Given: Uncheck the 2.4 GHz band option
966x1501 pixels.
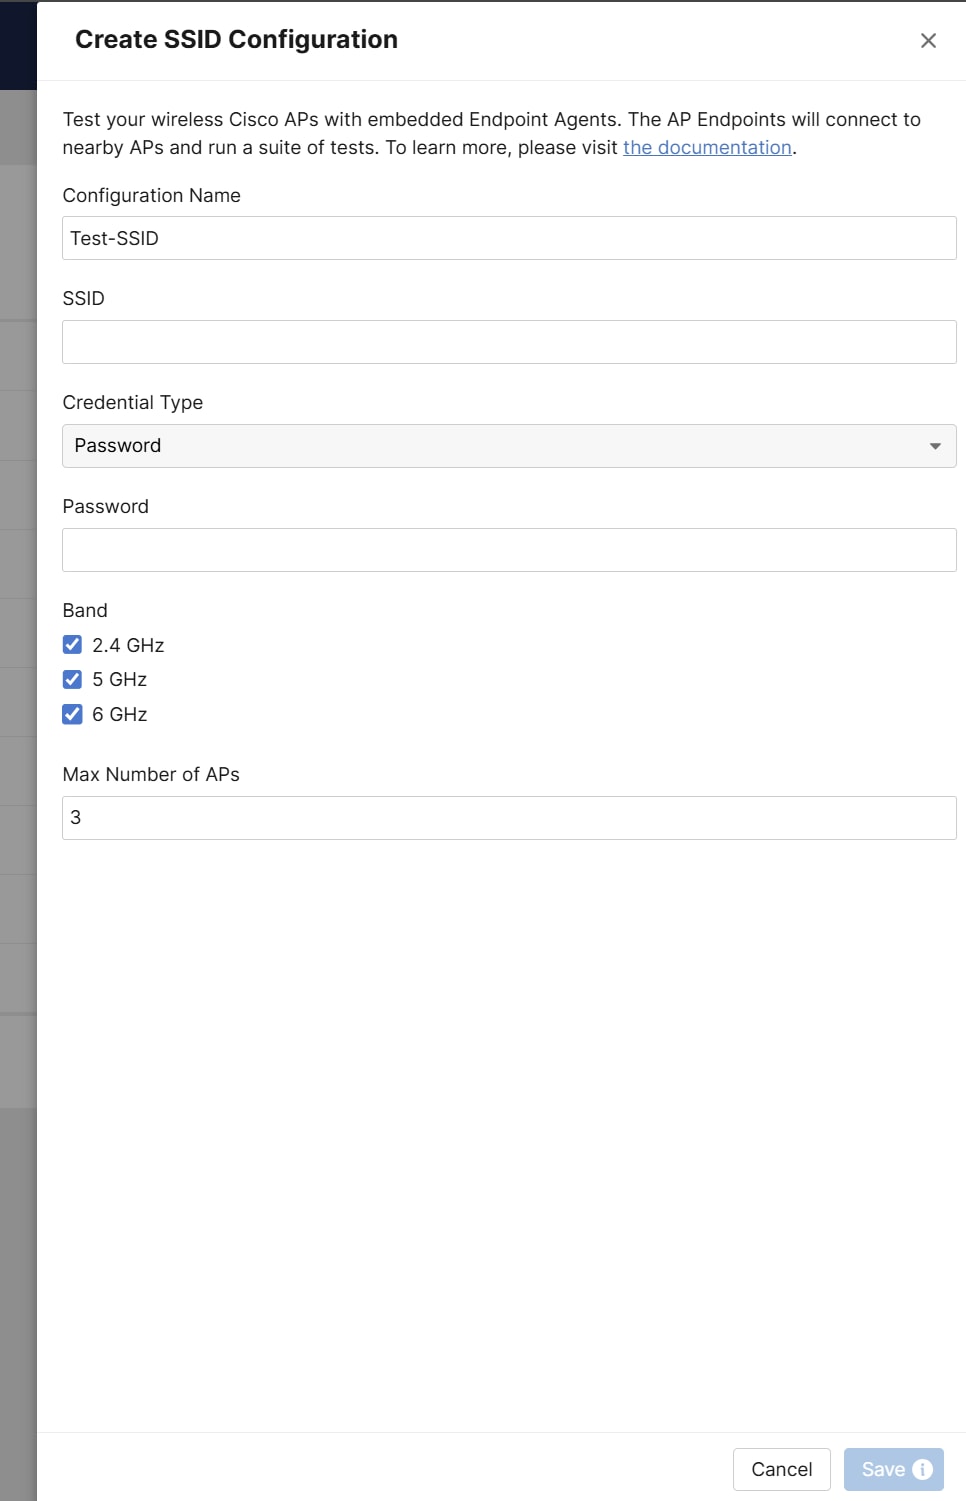Looking at the screenshot, I should [71, 644].
